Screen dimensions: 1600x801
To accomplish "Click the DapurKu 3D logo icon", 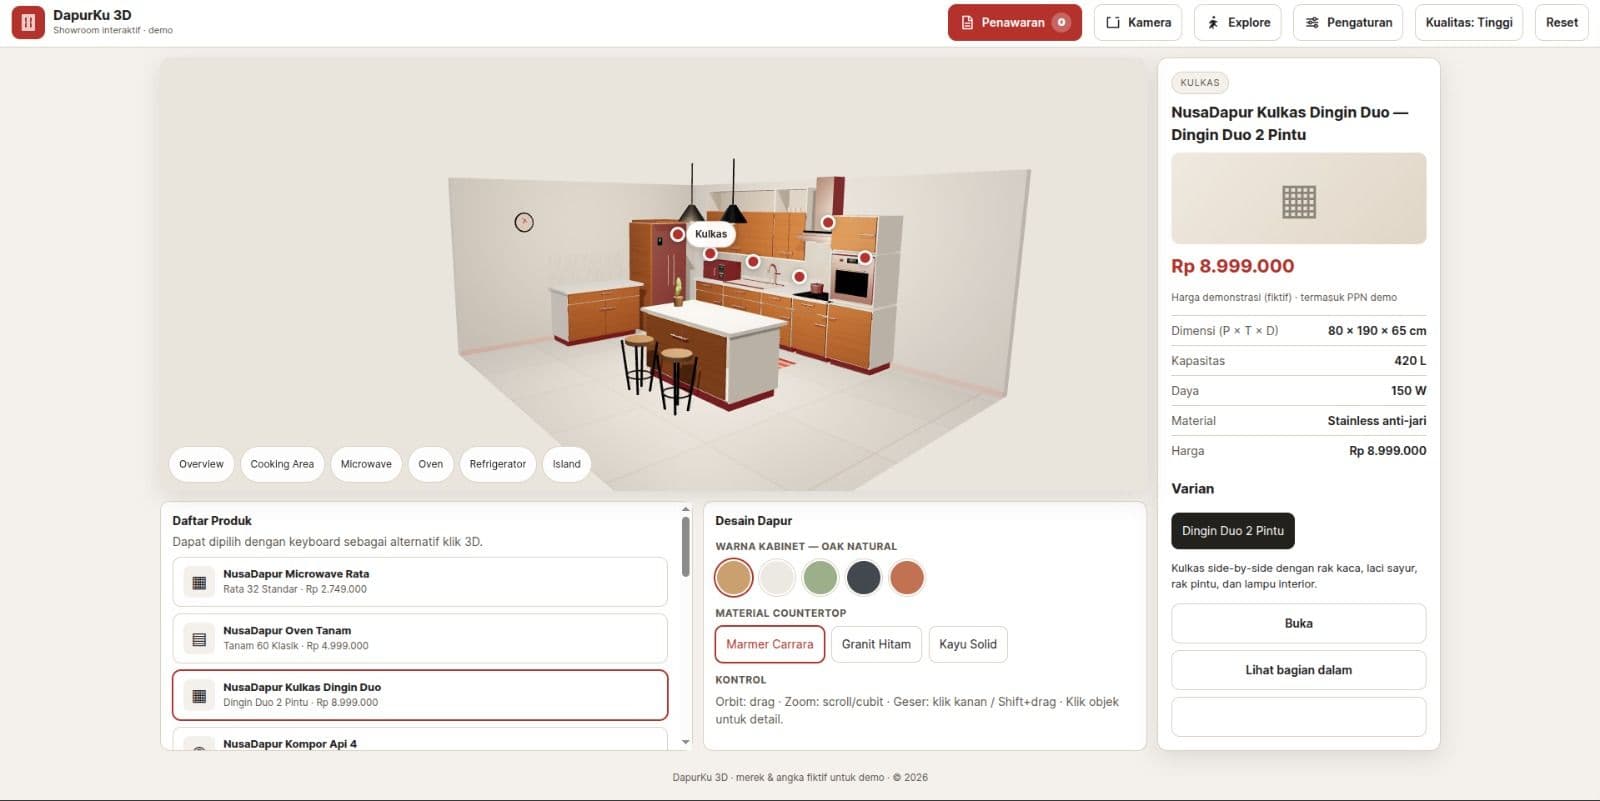I will click(x=28, y=22).
